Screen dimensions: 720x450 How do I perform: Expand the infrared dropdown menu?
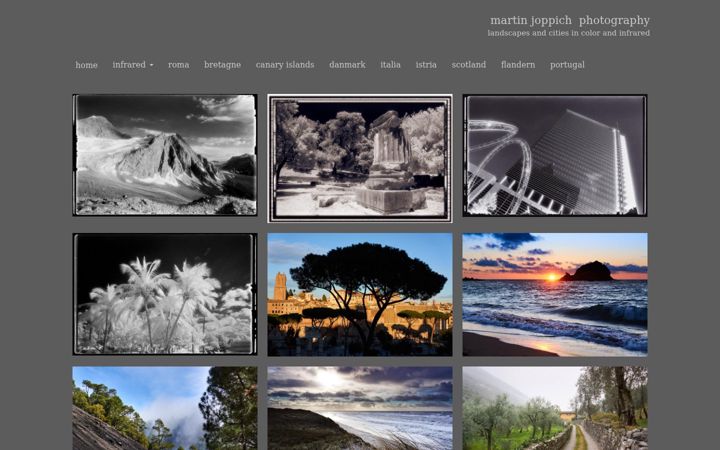point(133,65)
